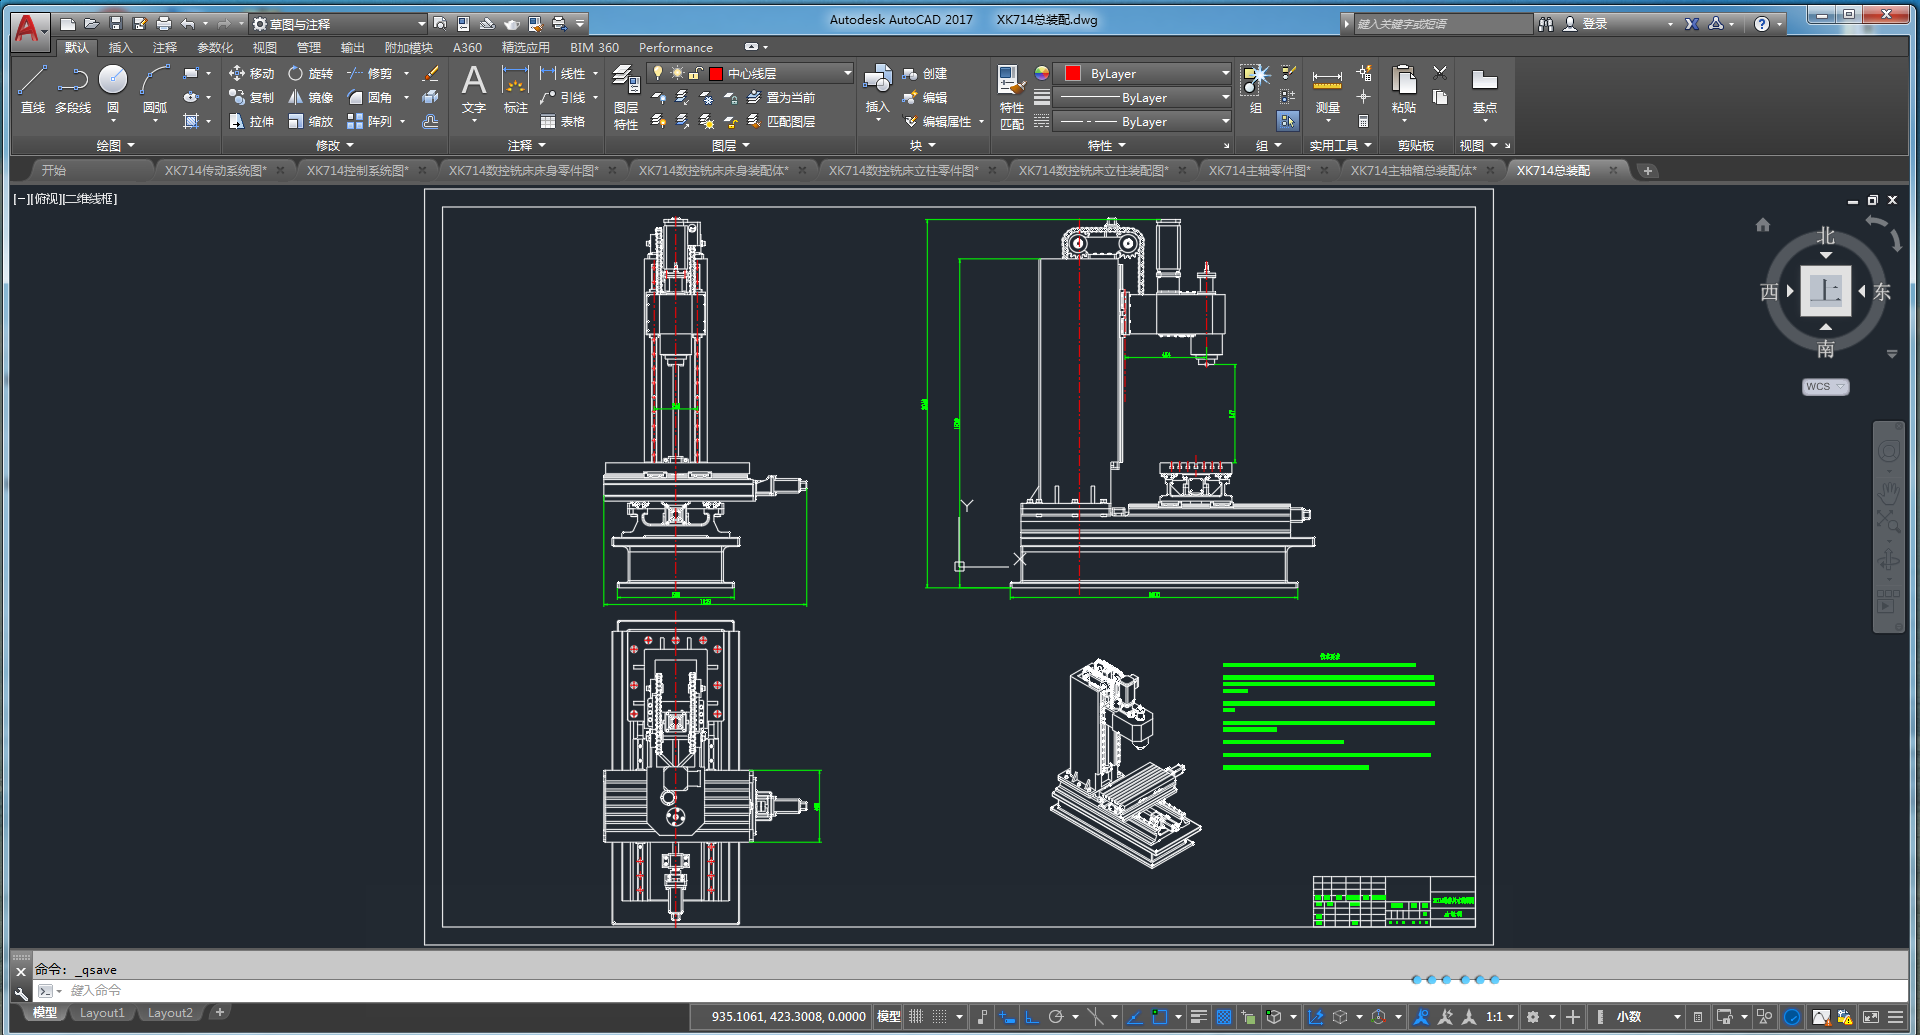Viewport: 1920px width, 1035px height.
Task: Click 创建 (Create Block) button
Action: pyautogui.click(x=925, y=73)
